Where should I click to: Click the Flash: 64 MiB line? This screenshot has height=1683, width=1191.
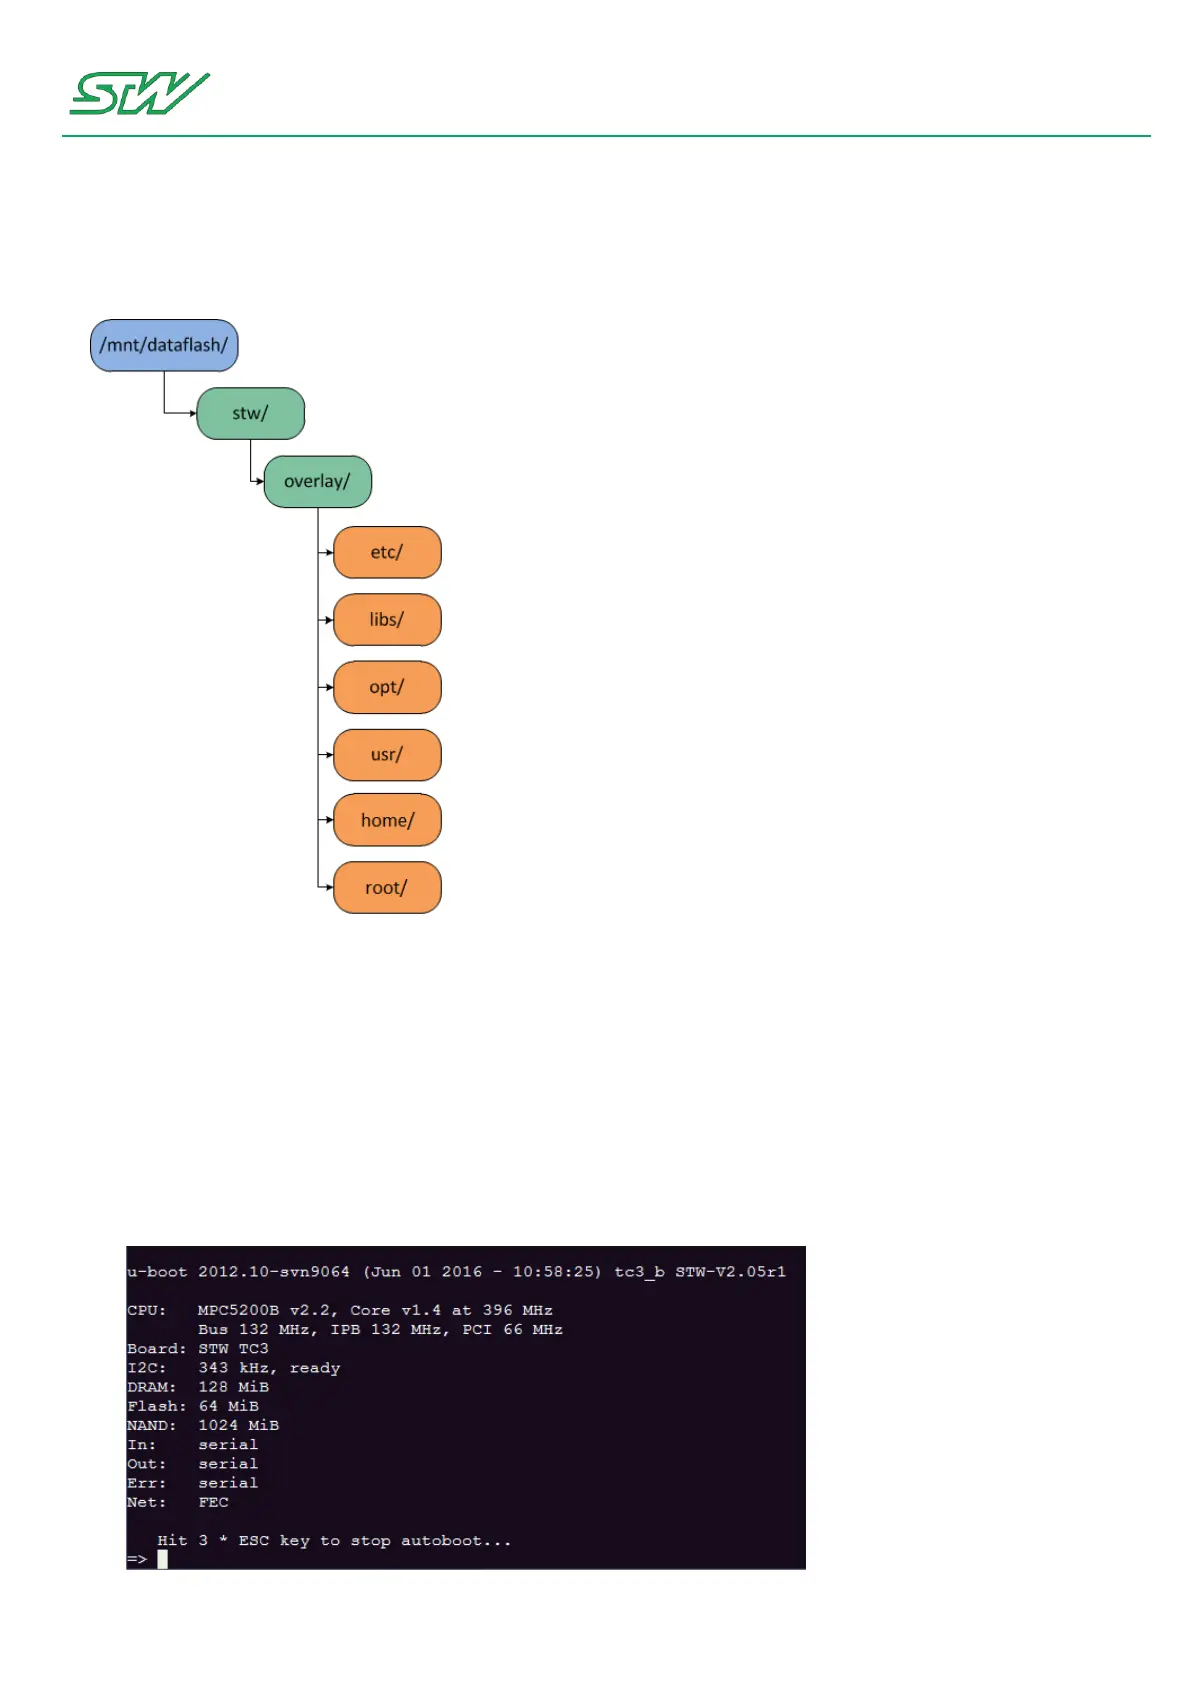click(193, 1406)
